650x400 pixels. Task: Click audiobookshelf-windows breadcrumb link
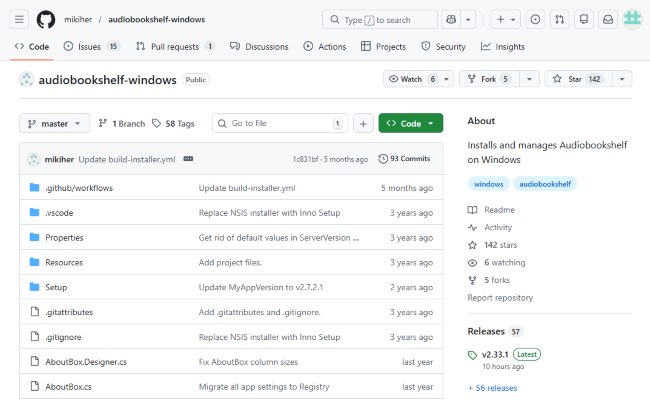pyautogui.click(x=157, y=19)
